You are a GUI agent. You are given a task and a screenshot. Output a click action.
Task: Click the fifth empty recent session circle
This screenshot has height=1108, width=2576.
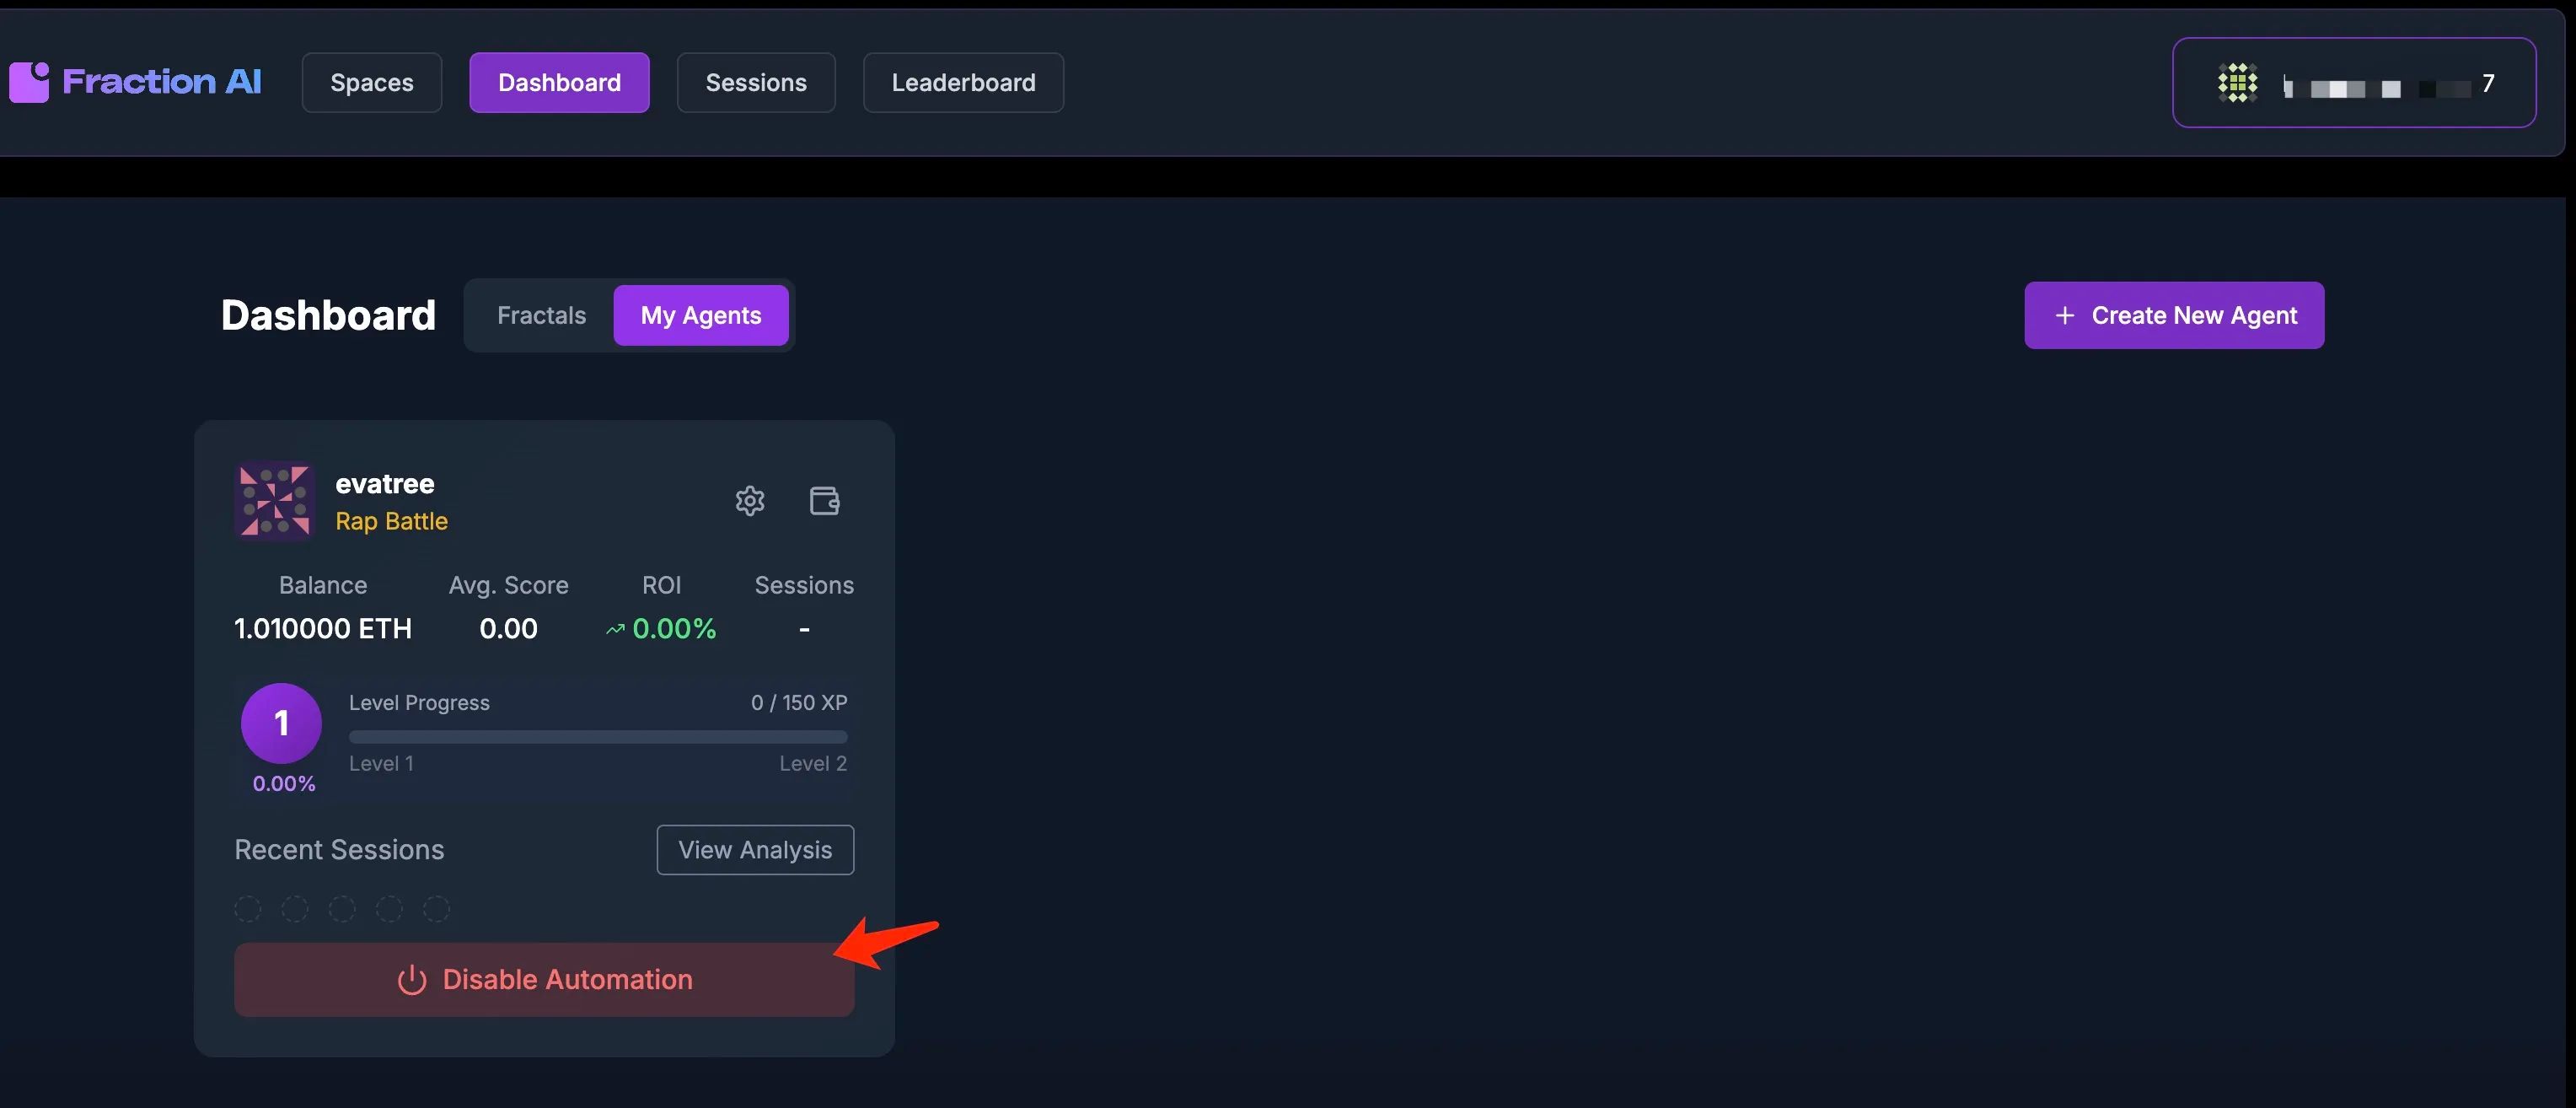point(436,909)
